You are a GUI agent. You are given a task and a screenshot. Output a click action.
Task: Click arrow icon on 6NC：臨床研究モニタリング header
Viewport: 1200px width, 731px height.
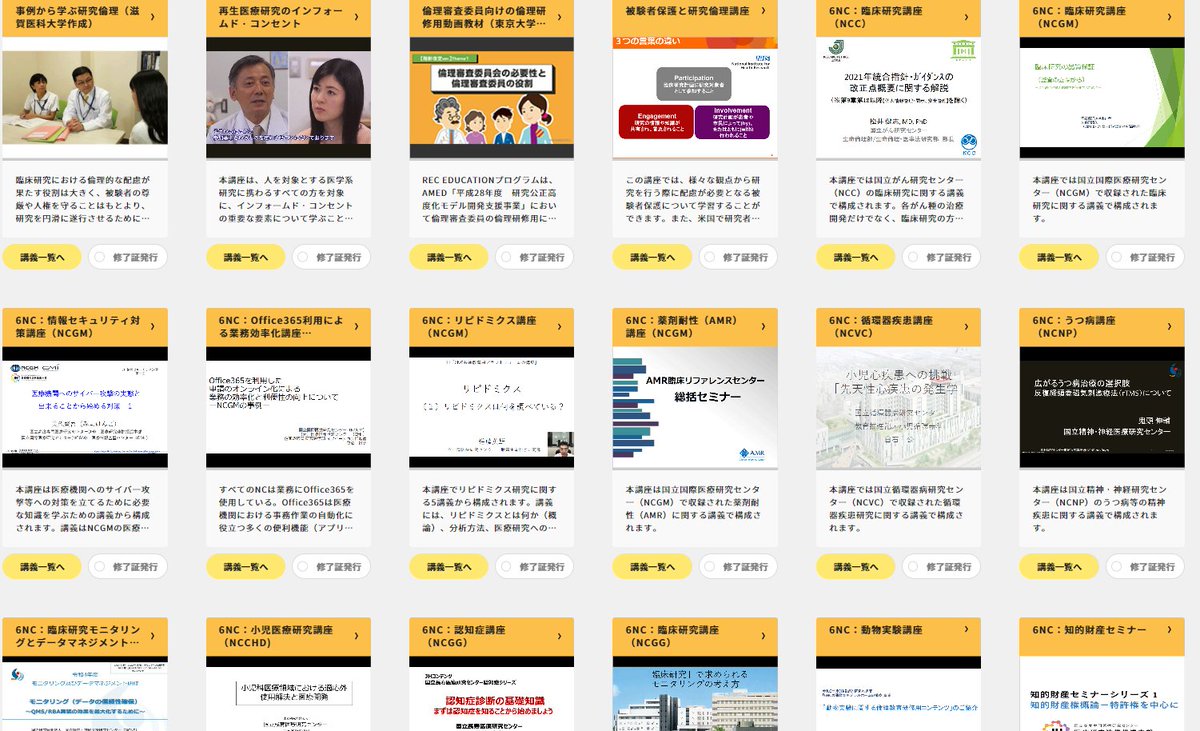152,637
